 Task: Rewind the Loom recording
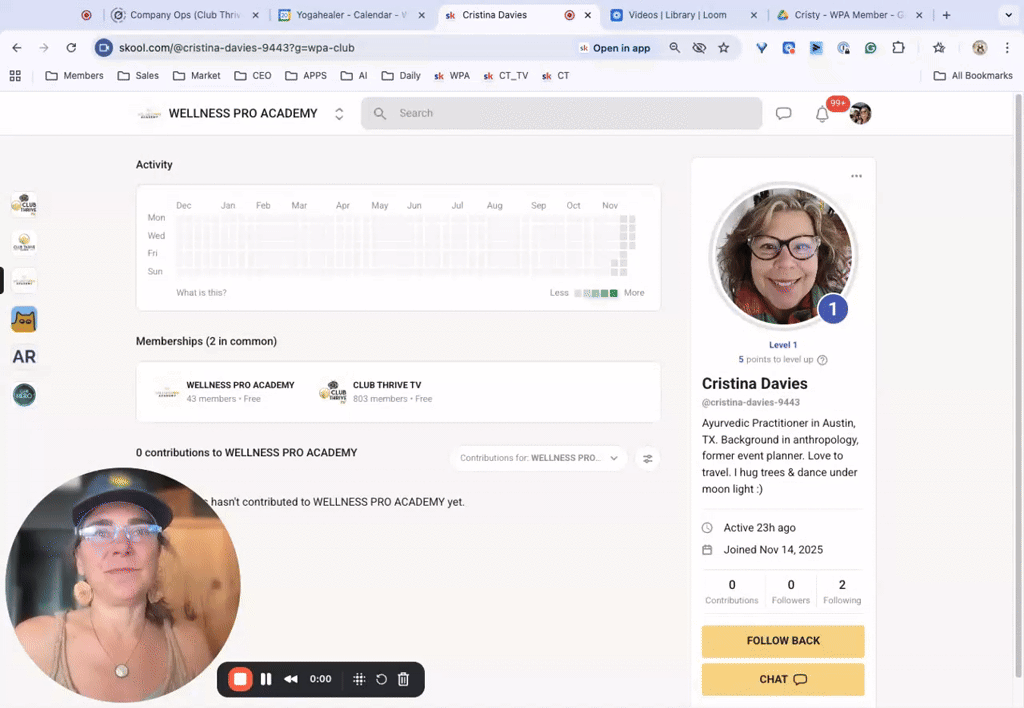[x=291, y=679]
